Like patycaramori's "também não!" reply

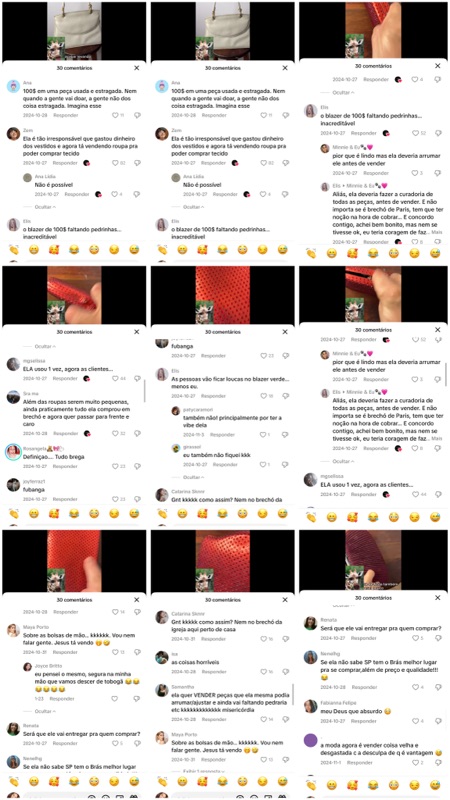point(264,435)
